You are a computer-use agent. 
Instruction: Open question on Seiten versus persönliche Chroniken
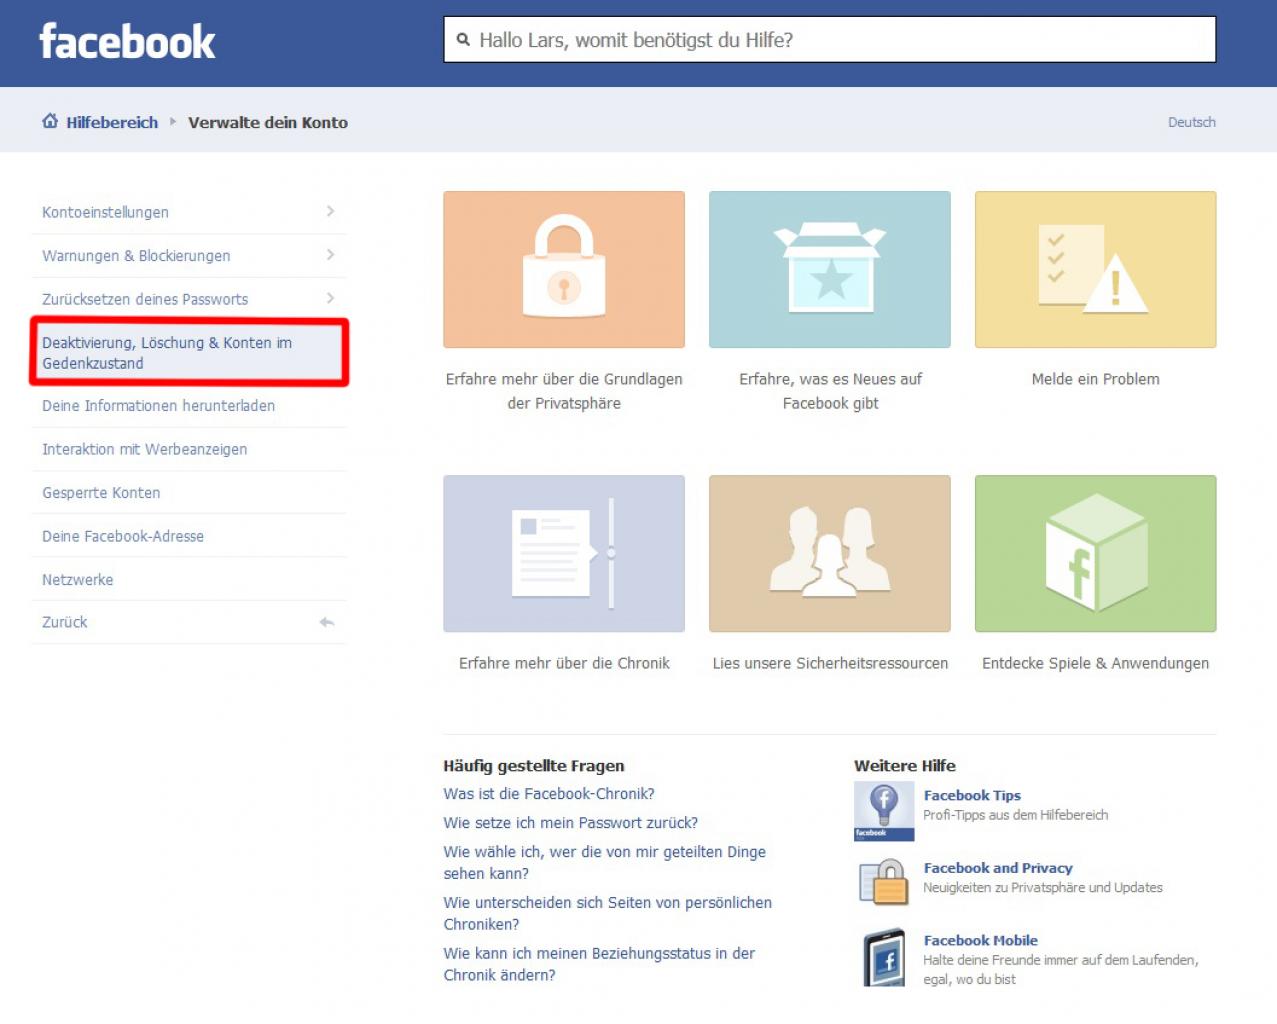pyautogui.click(x=608, y=913)
